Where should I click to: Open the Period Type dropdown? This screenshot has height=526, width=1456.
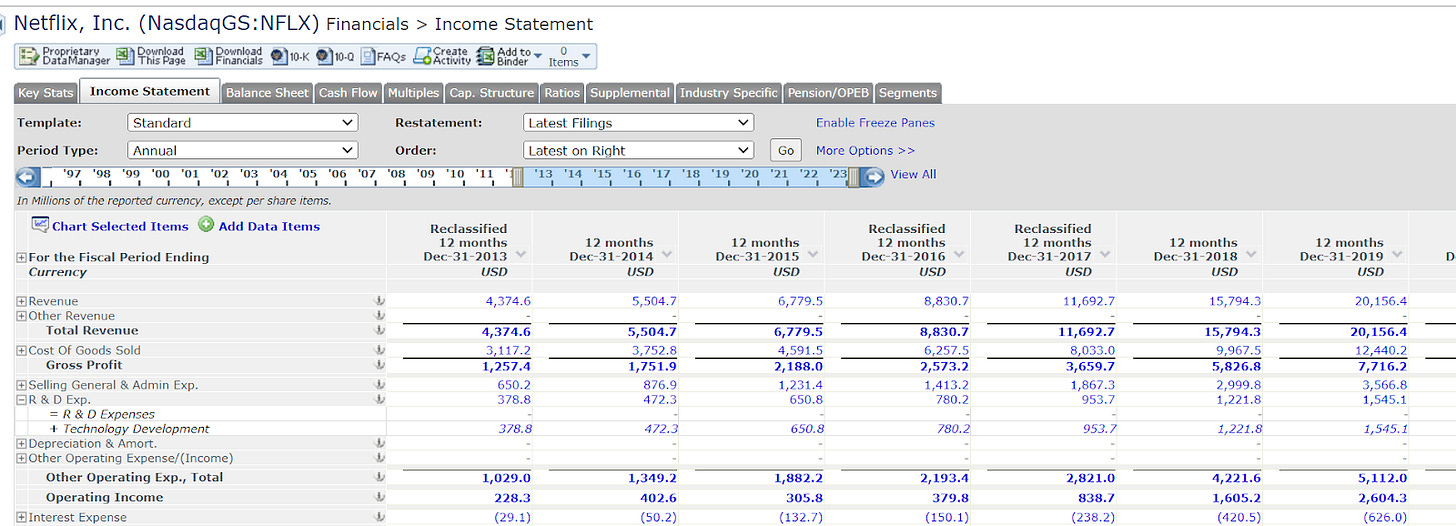243,150
